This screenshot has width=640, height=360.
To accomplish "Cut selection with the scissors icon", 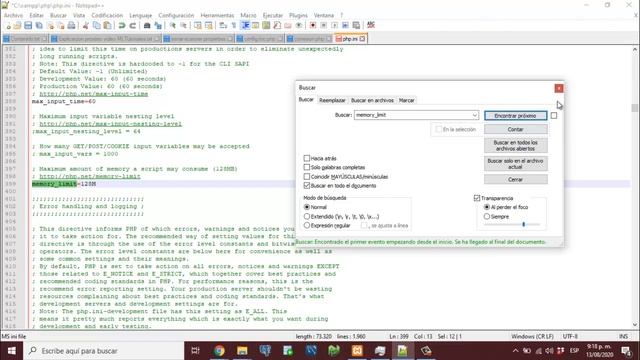I will (x=86, y=25).
